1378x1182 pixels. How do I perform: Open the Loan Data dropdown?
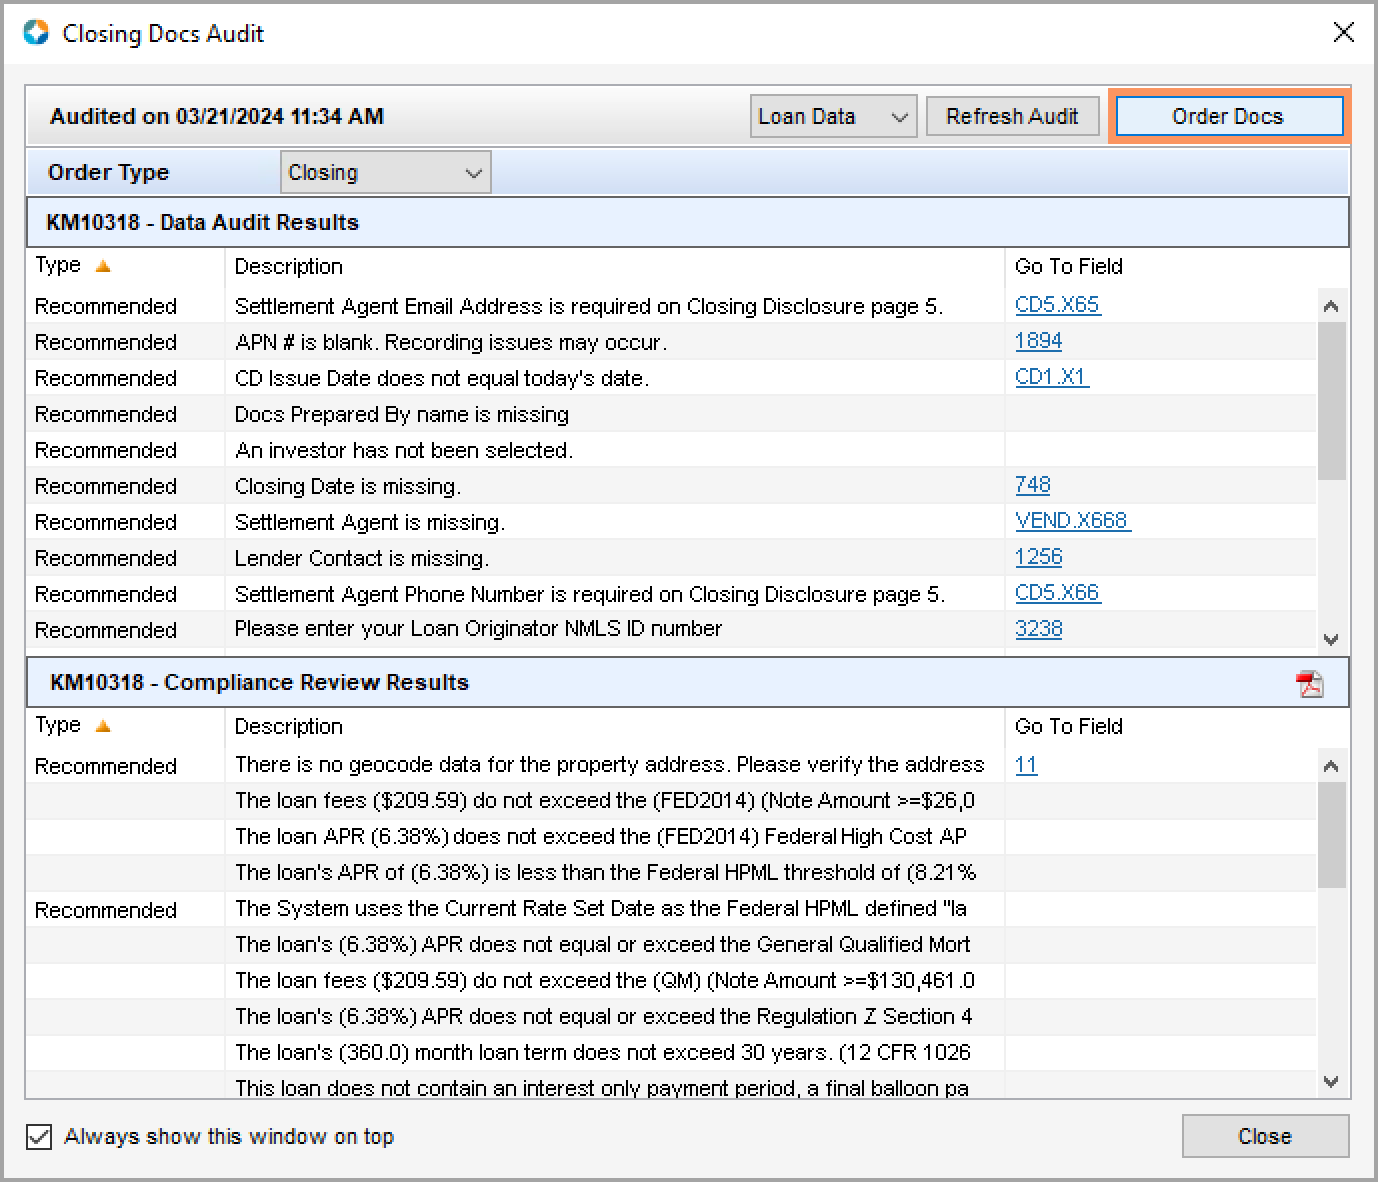(x=833, y=117)
